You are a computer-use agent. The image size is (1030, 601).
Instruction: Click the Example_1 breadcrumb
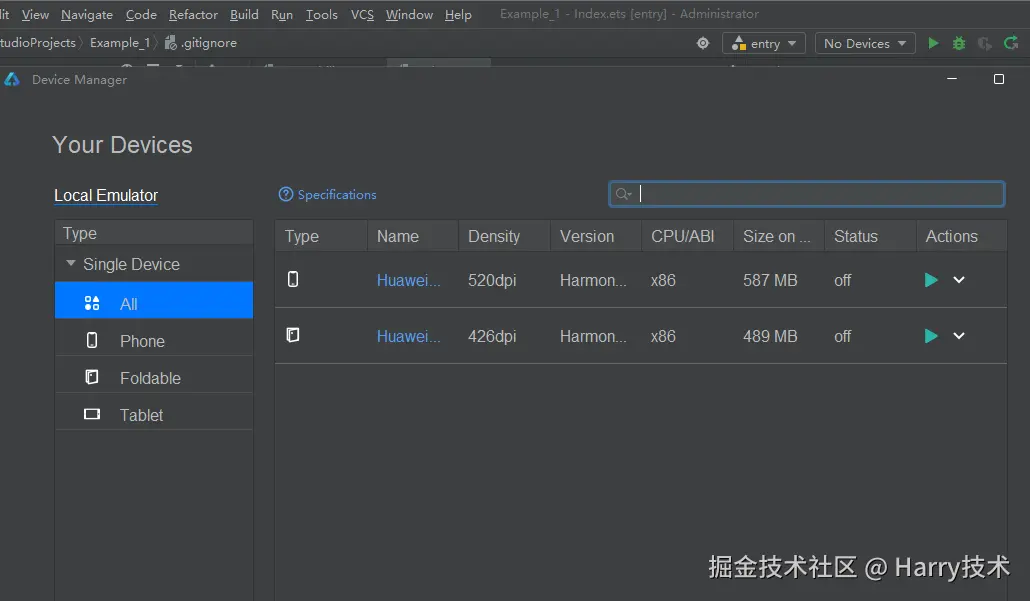click(x=120, y=43)
